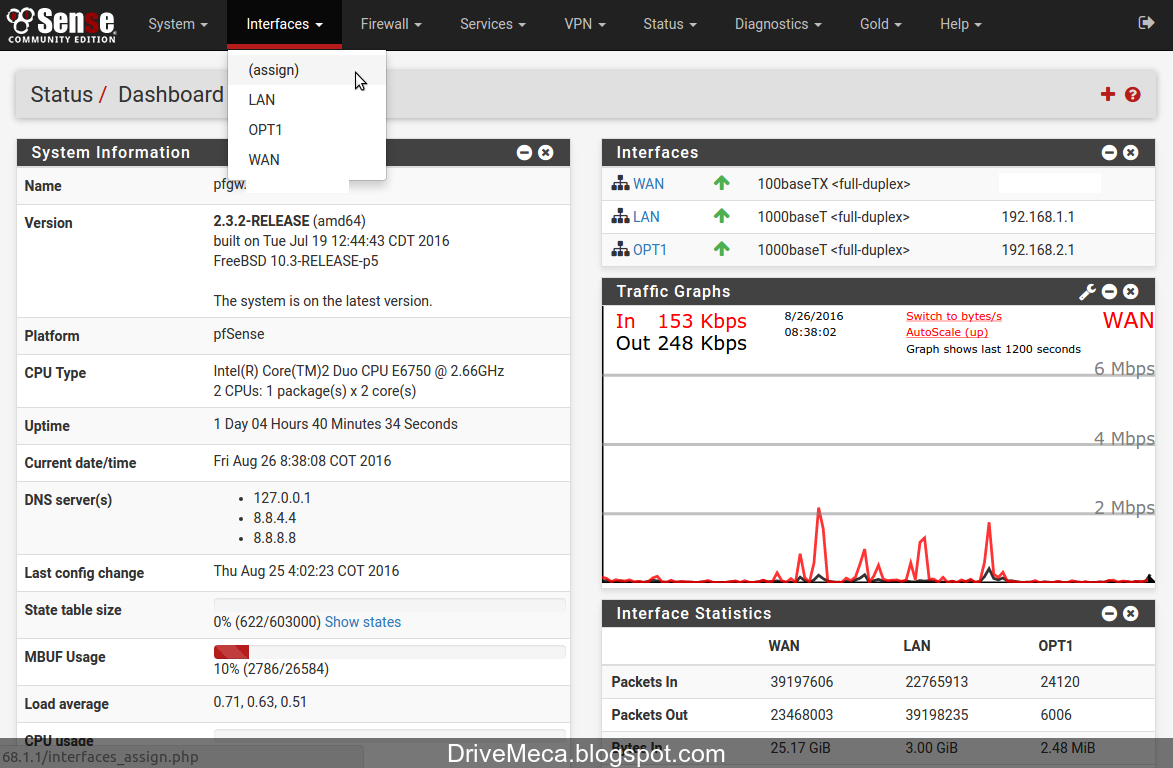Collapse the System Information widget
The width and height of the screenshot is (1173, 768).
click(x=524, y=152)
